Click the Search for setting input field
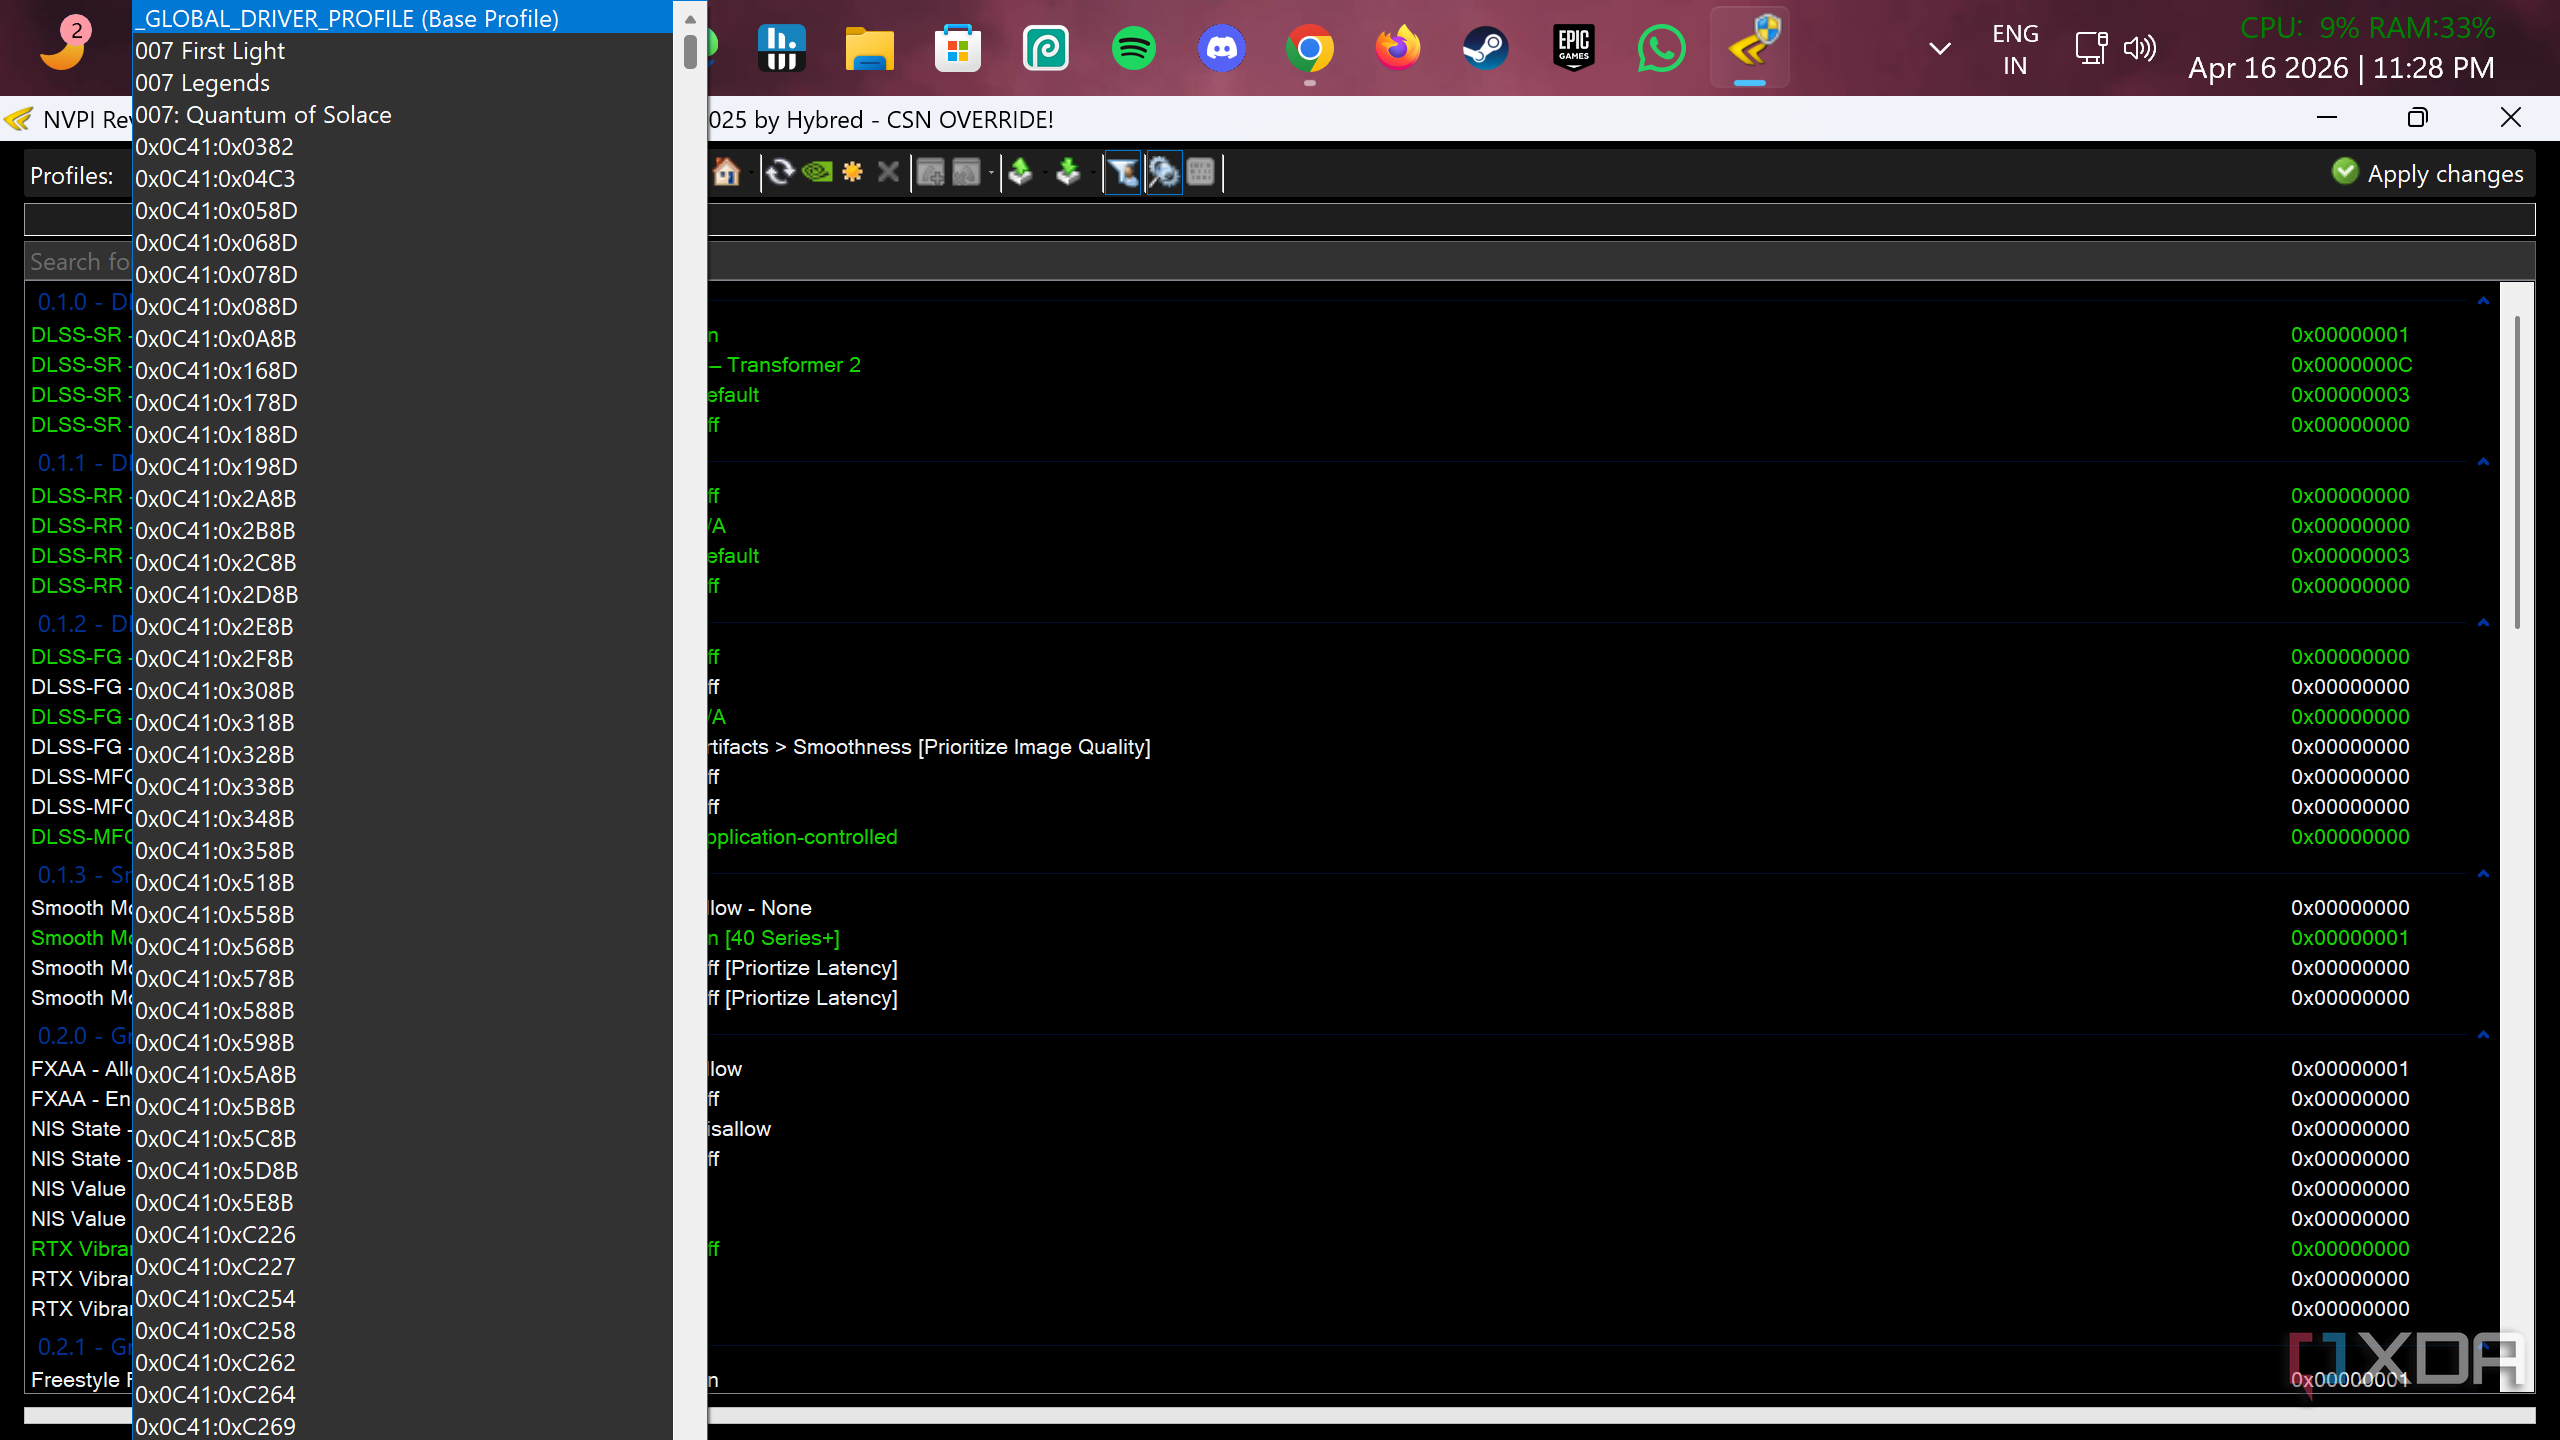 pos(1280,261)
